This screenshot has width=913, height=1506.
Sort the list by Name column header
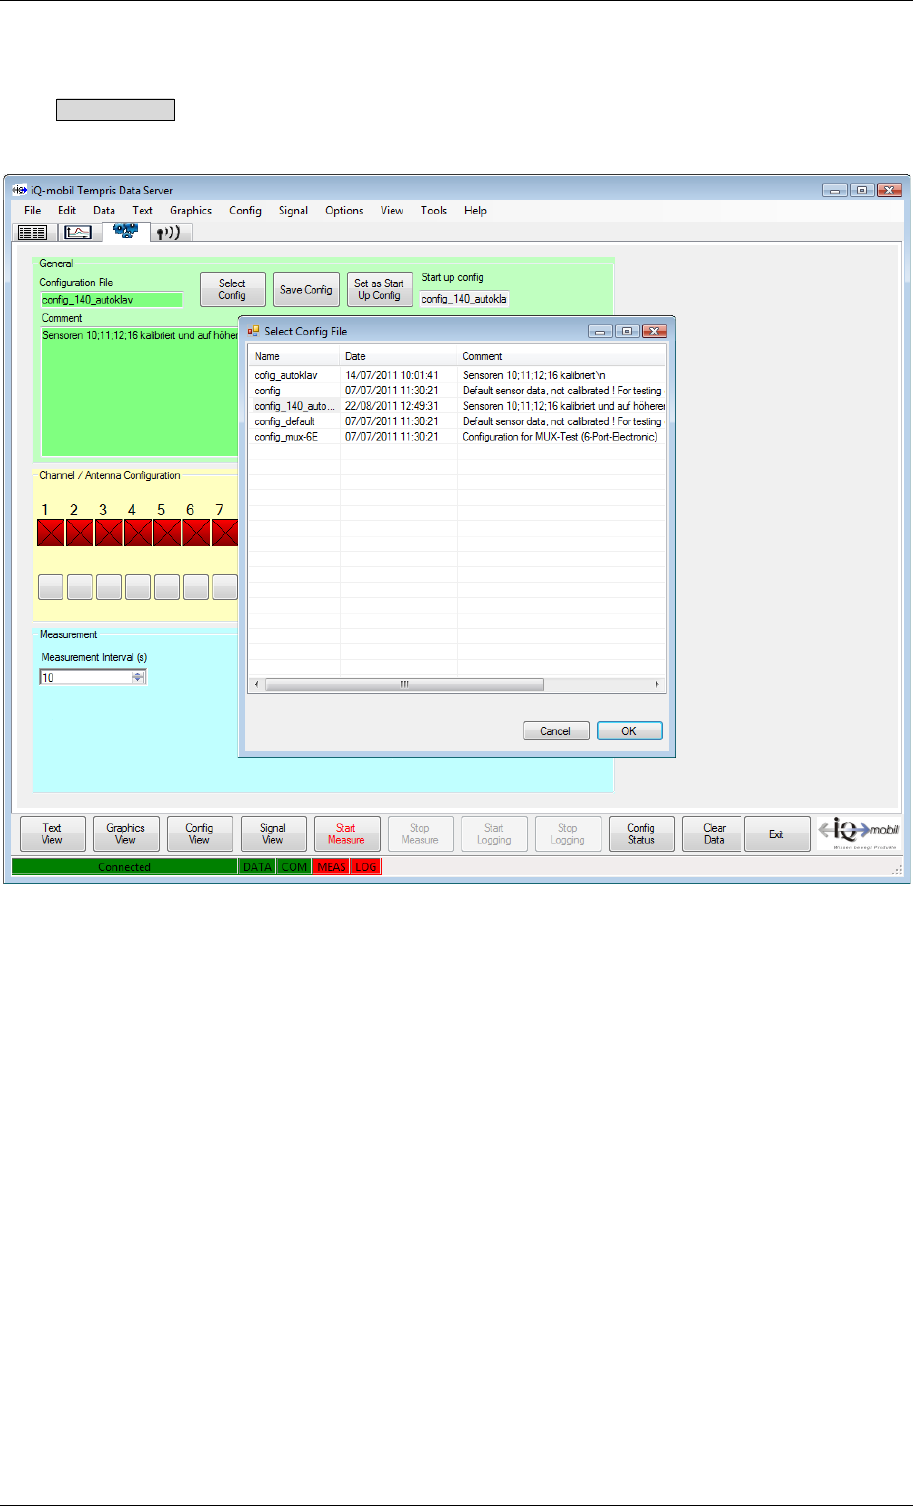[295, 356]
